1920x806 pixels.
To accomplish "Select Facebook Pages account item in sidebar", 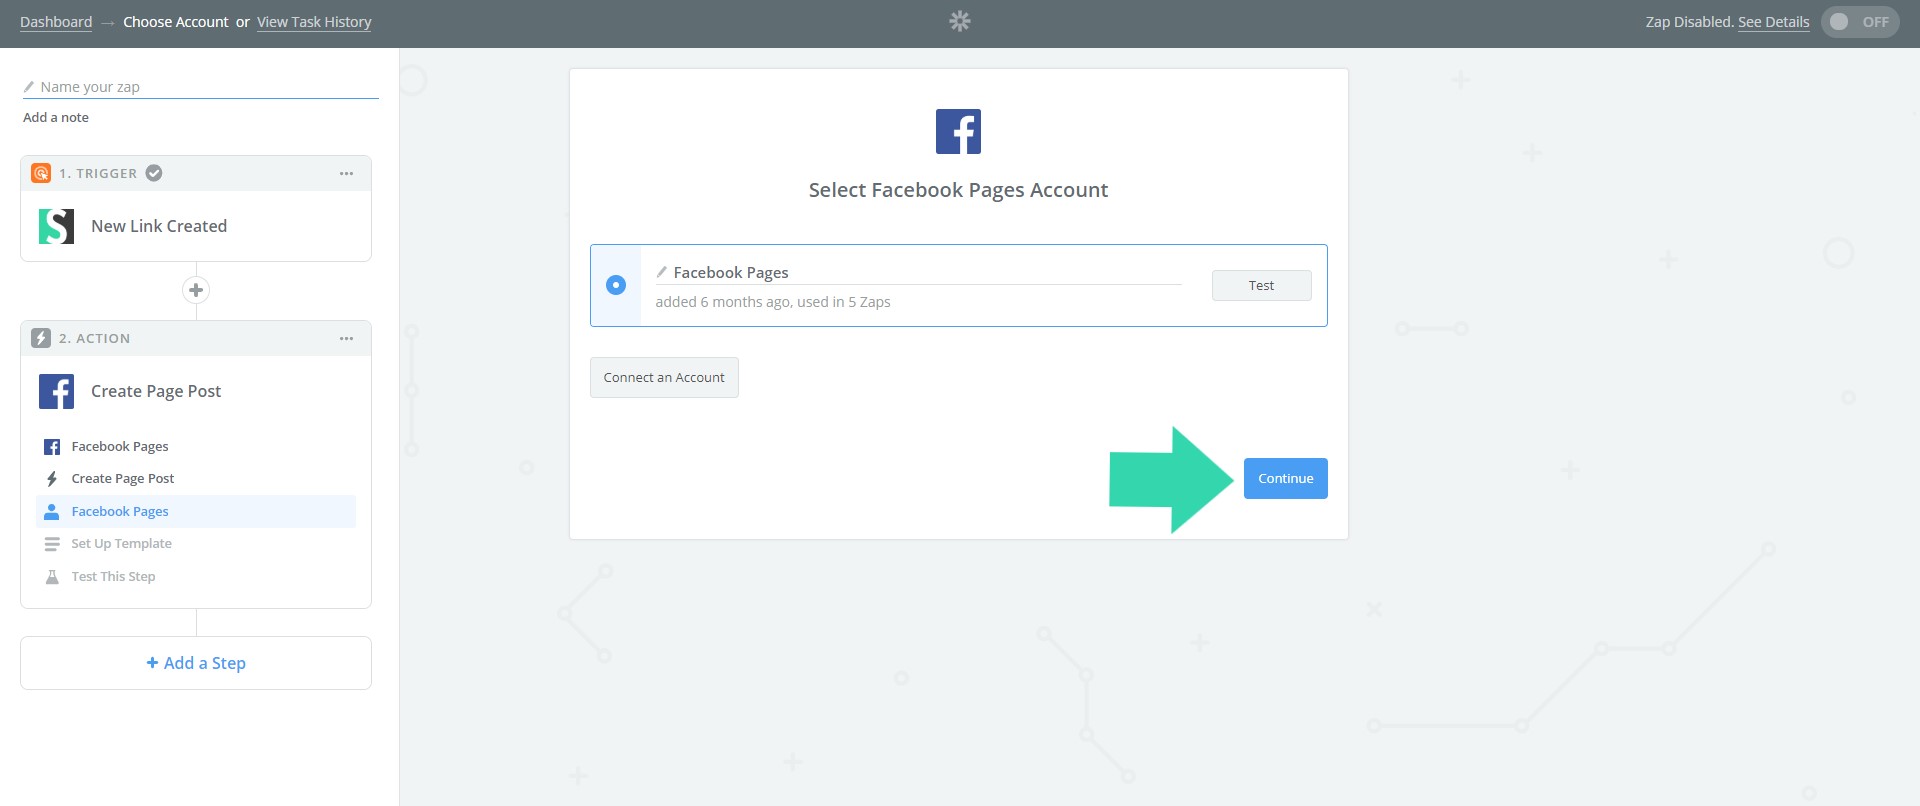I will 120,511.
